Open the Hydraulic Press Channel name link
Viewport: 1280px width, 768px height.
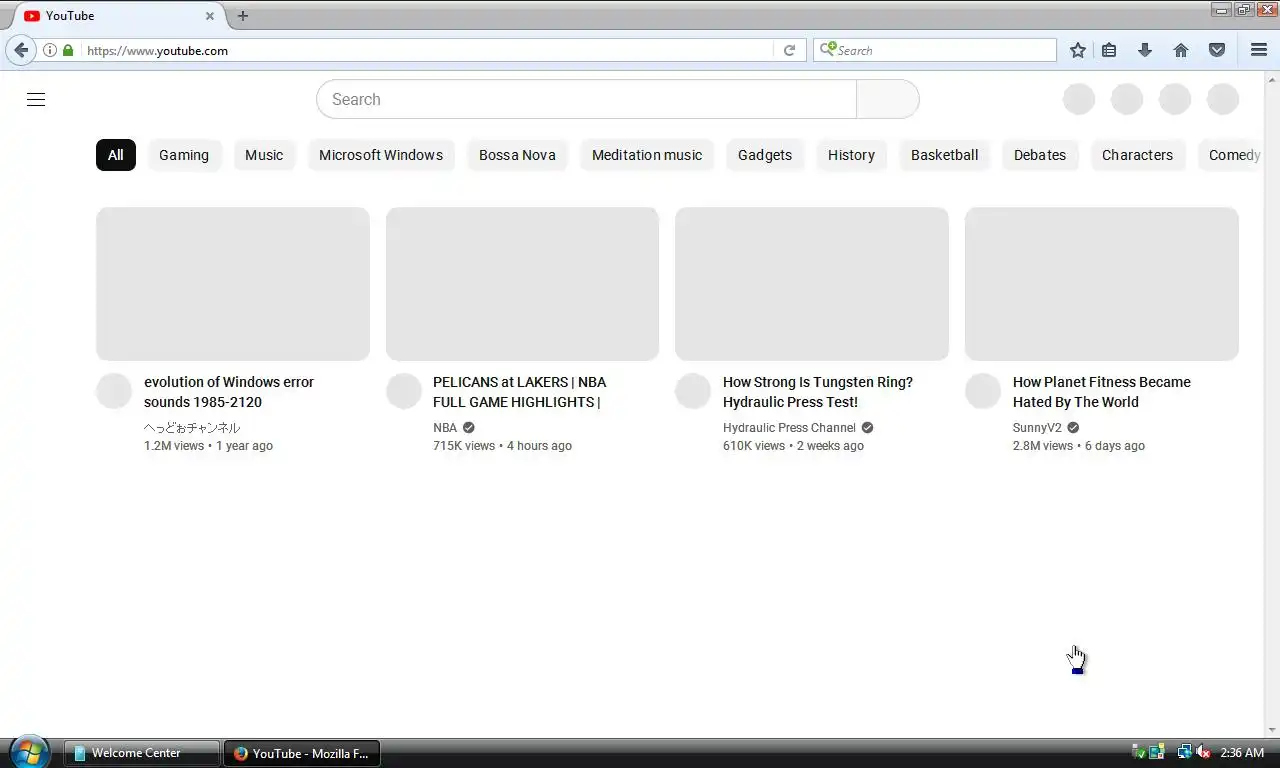(789, 427)
